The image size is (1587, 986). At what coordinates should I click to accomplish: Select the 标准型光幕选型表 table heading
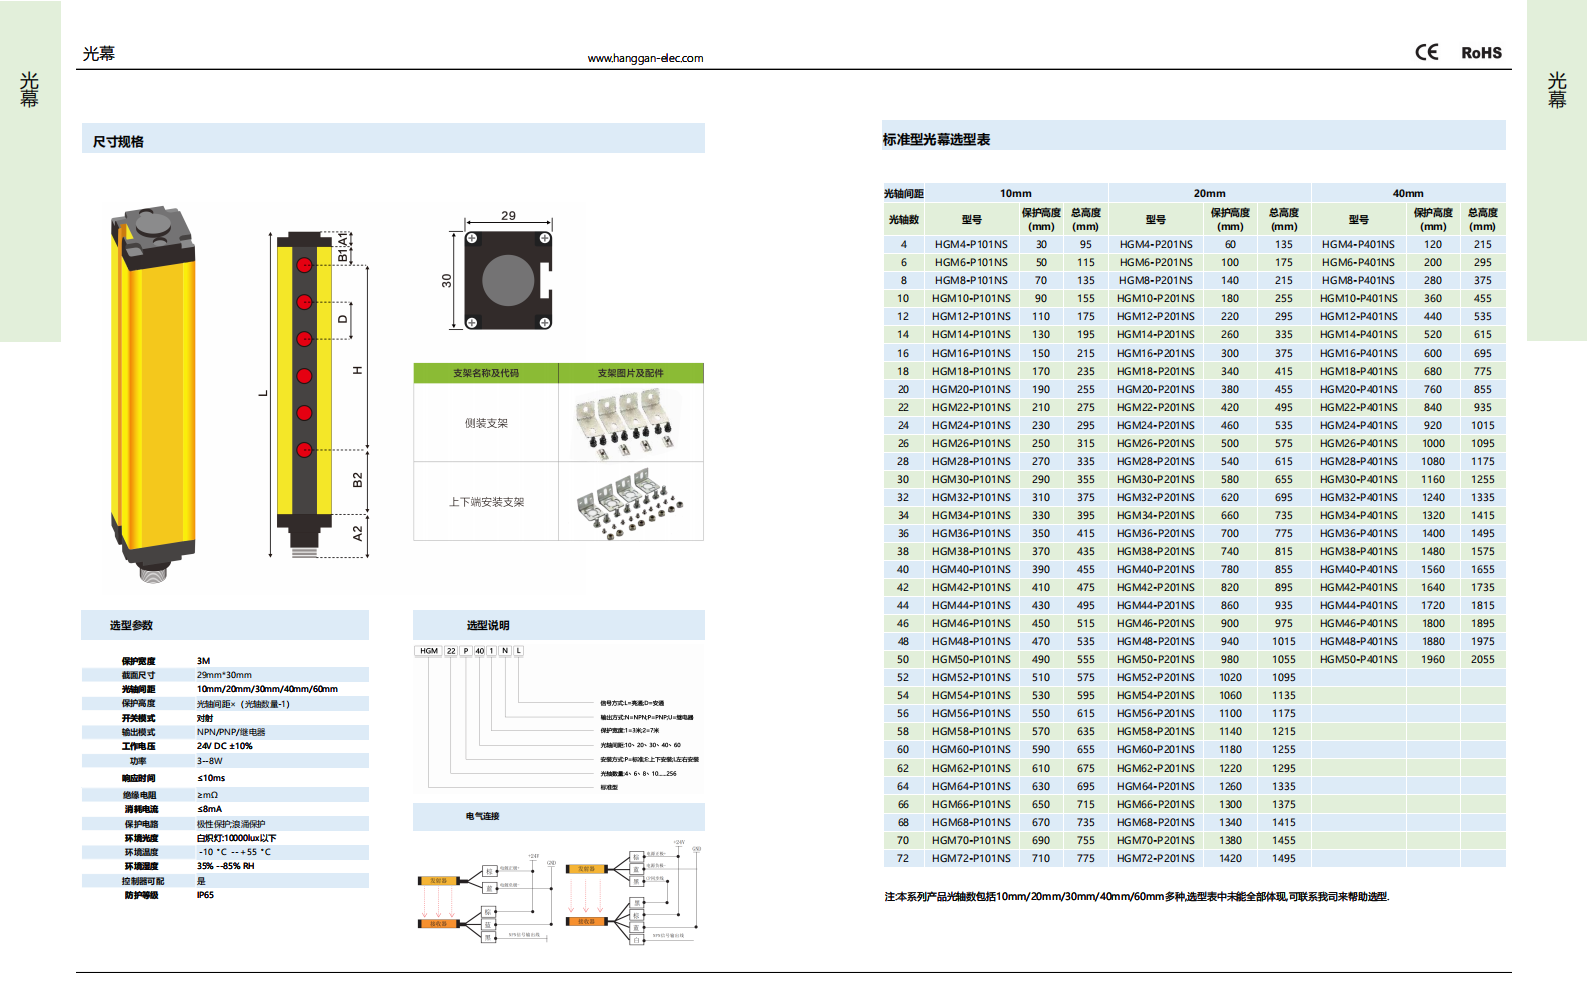pos(936,139)
